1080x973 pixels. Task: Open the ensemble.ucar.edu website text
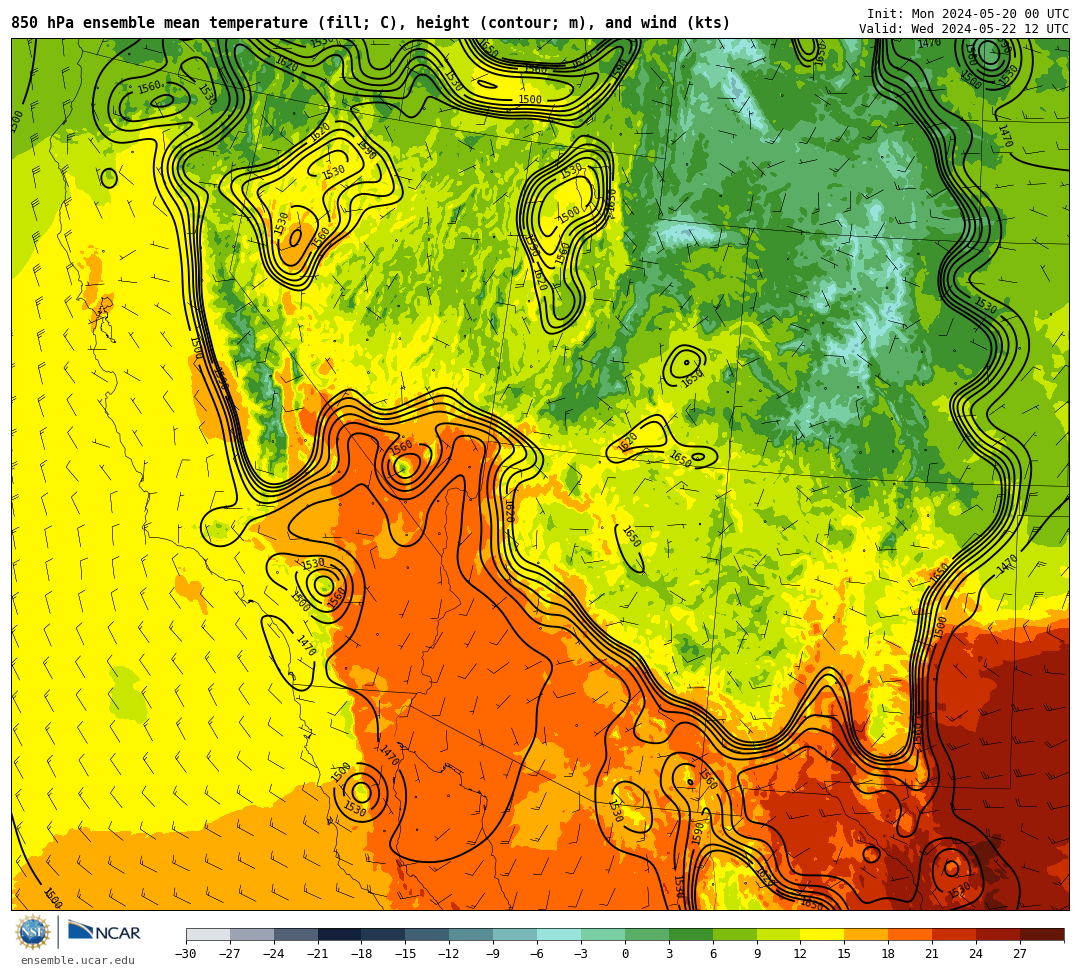78,960
